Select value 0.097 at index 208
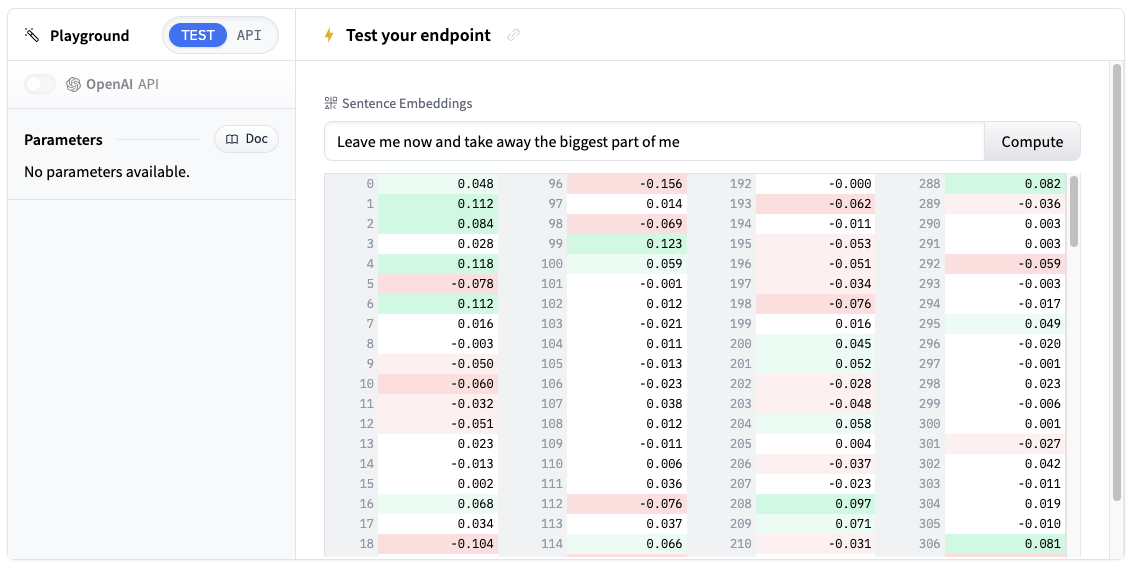 click(x=816, y=504)
